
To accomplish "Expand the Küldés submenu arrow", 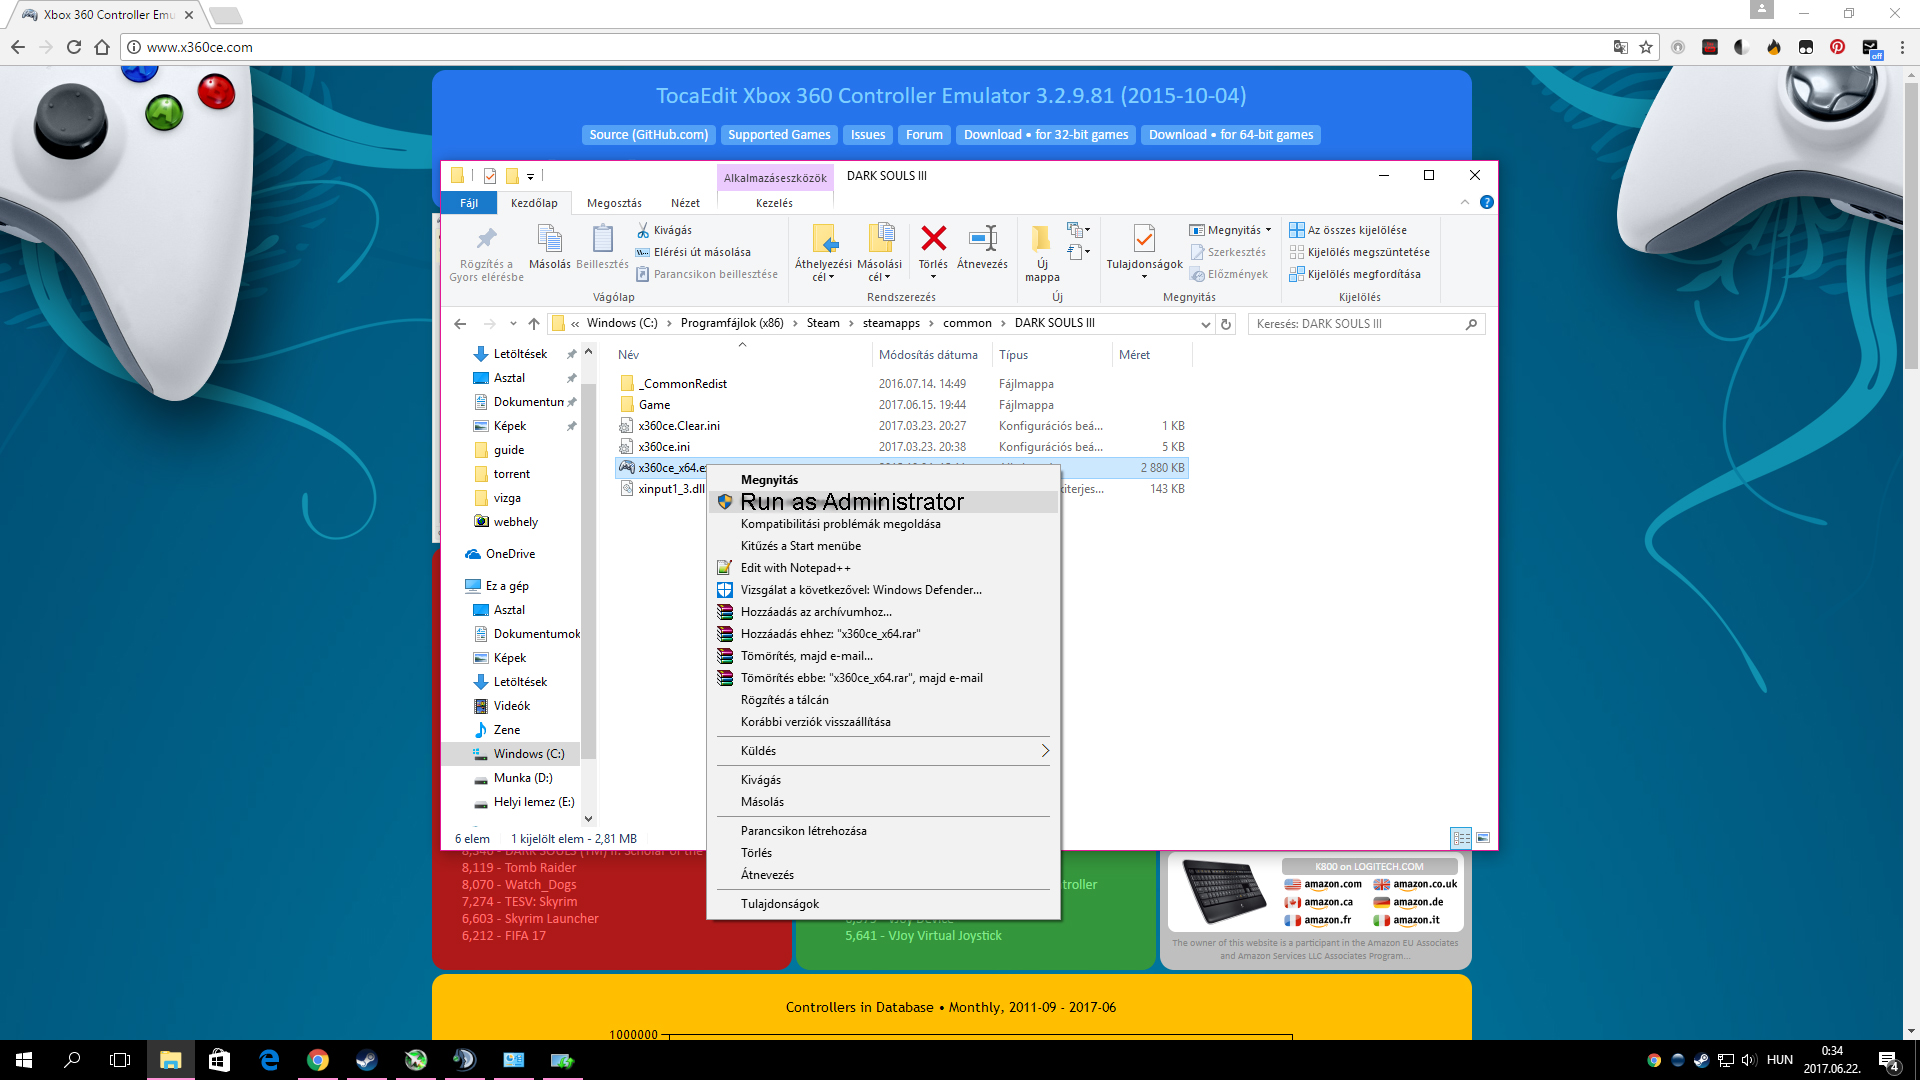I will click(1045, 751).
